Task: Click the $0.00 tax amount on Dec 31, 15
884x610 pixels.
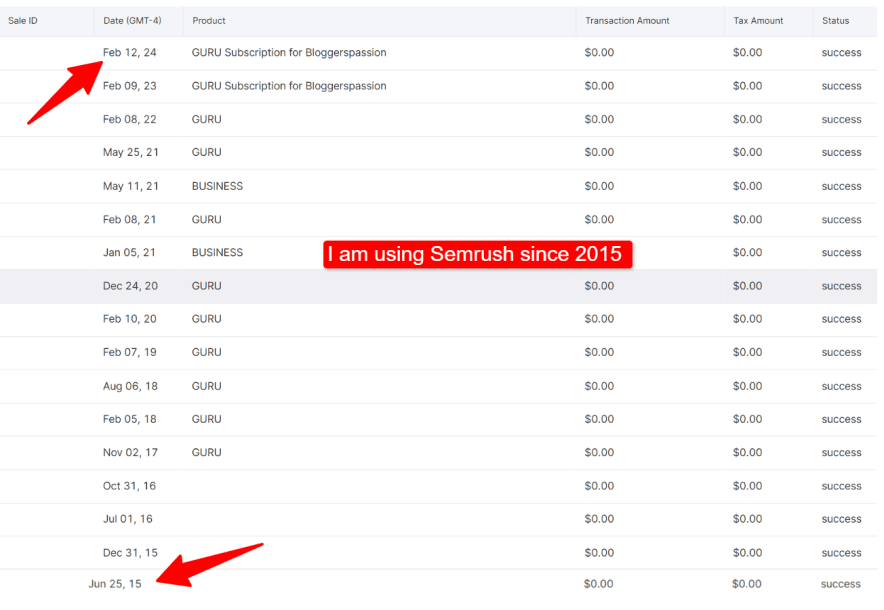Action: pyautogui.click(x=745, y=552)
